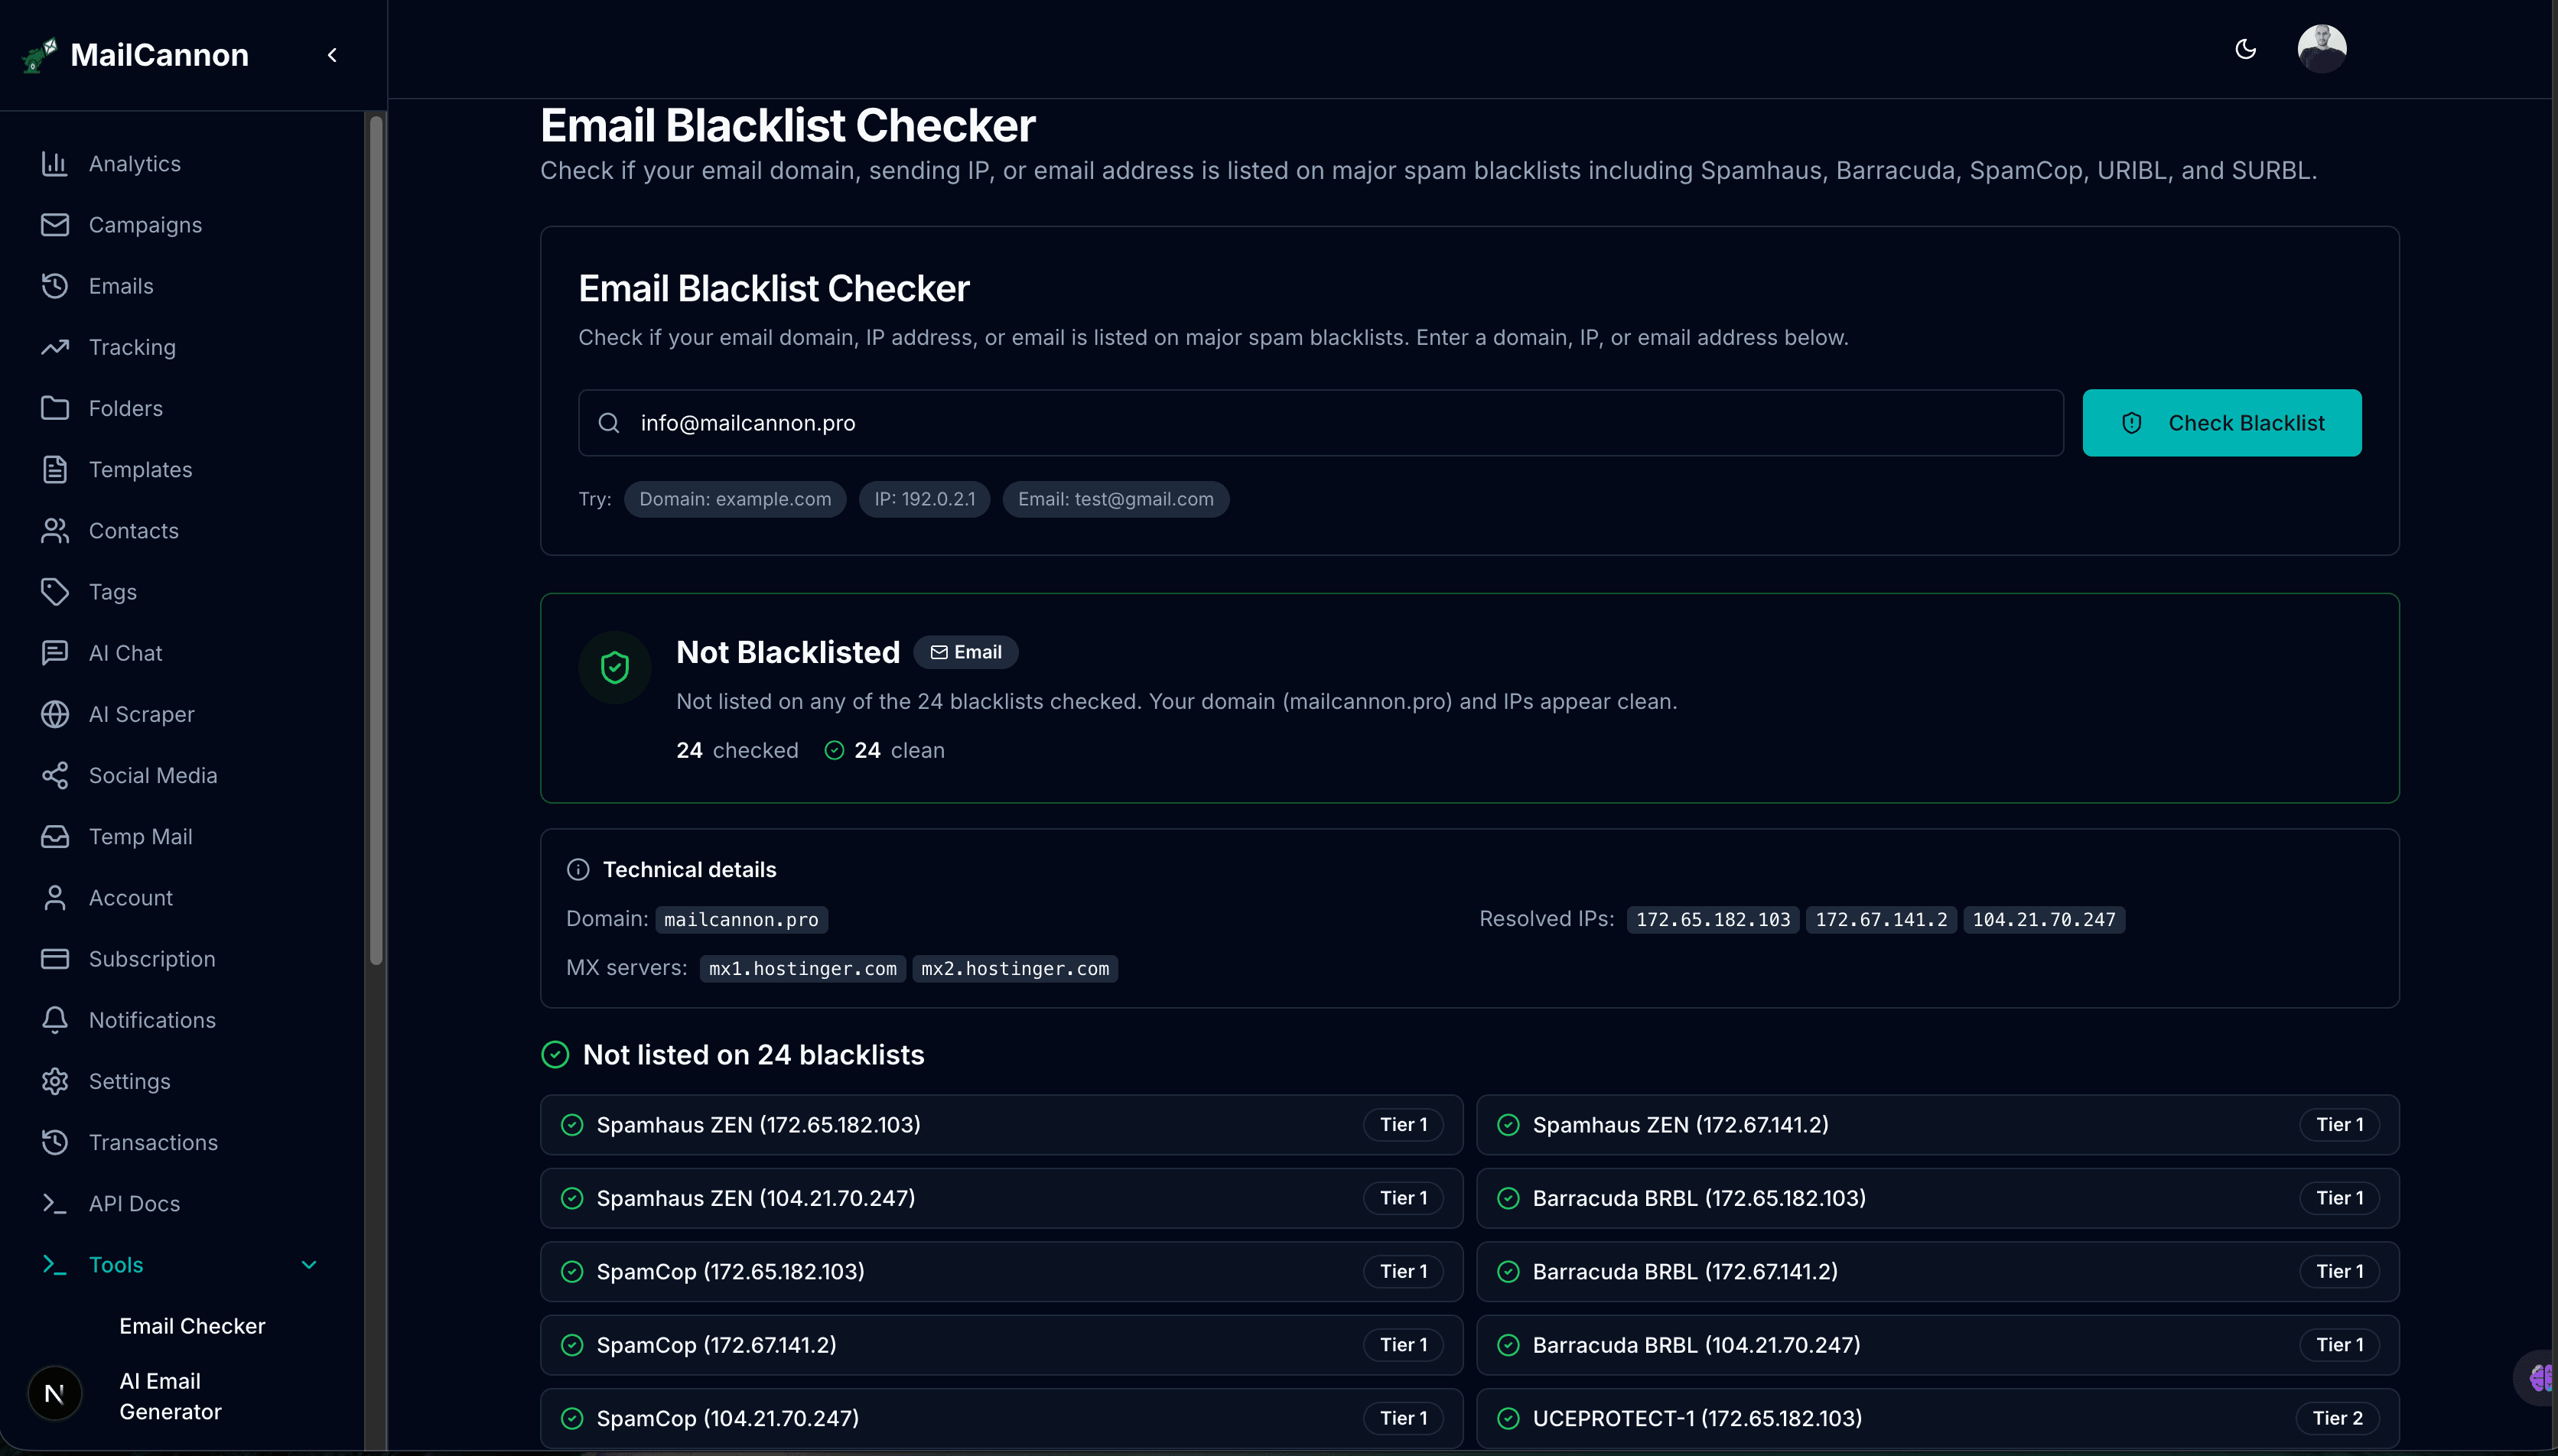Viewport: 2558px width, 1456px height.
Task: Open AI Email Generator tool
Action: click(170, 1396)
